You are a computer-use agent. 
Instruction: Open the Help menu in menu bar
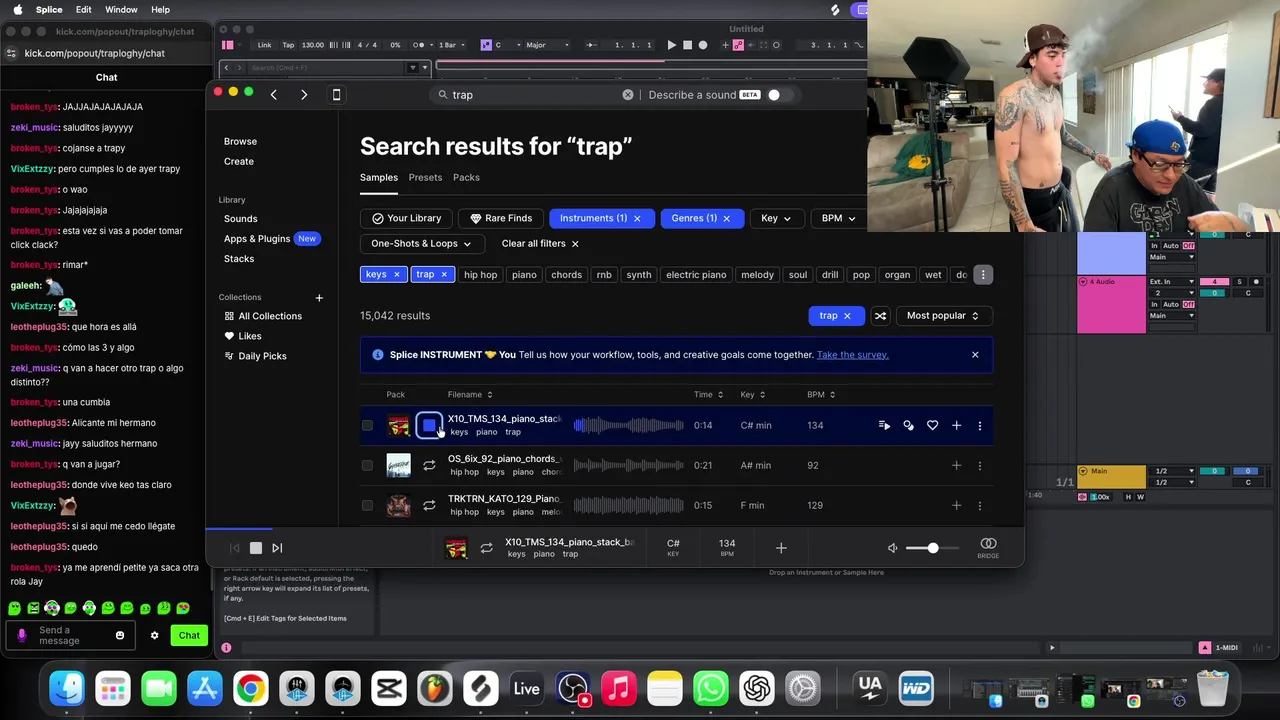[160, 9]
